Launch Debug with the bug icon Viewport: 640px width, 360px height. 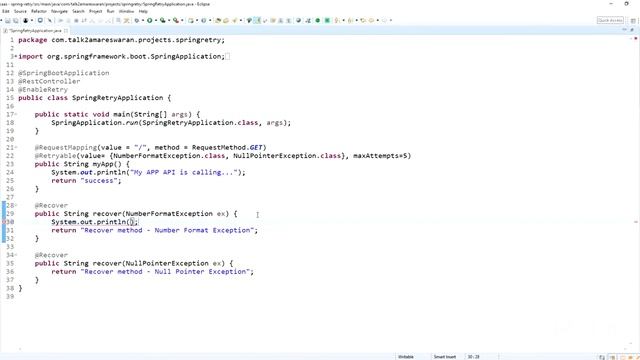tap(137, 20)
